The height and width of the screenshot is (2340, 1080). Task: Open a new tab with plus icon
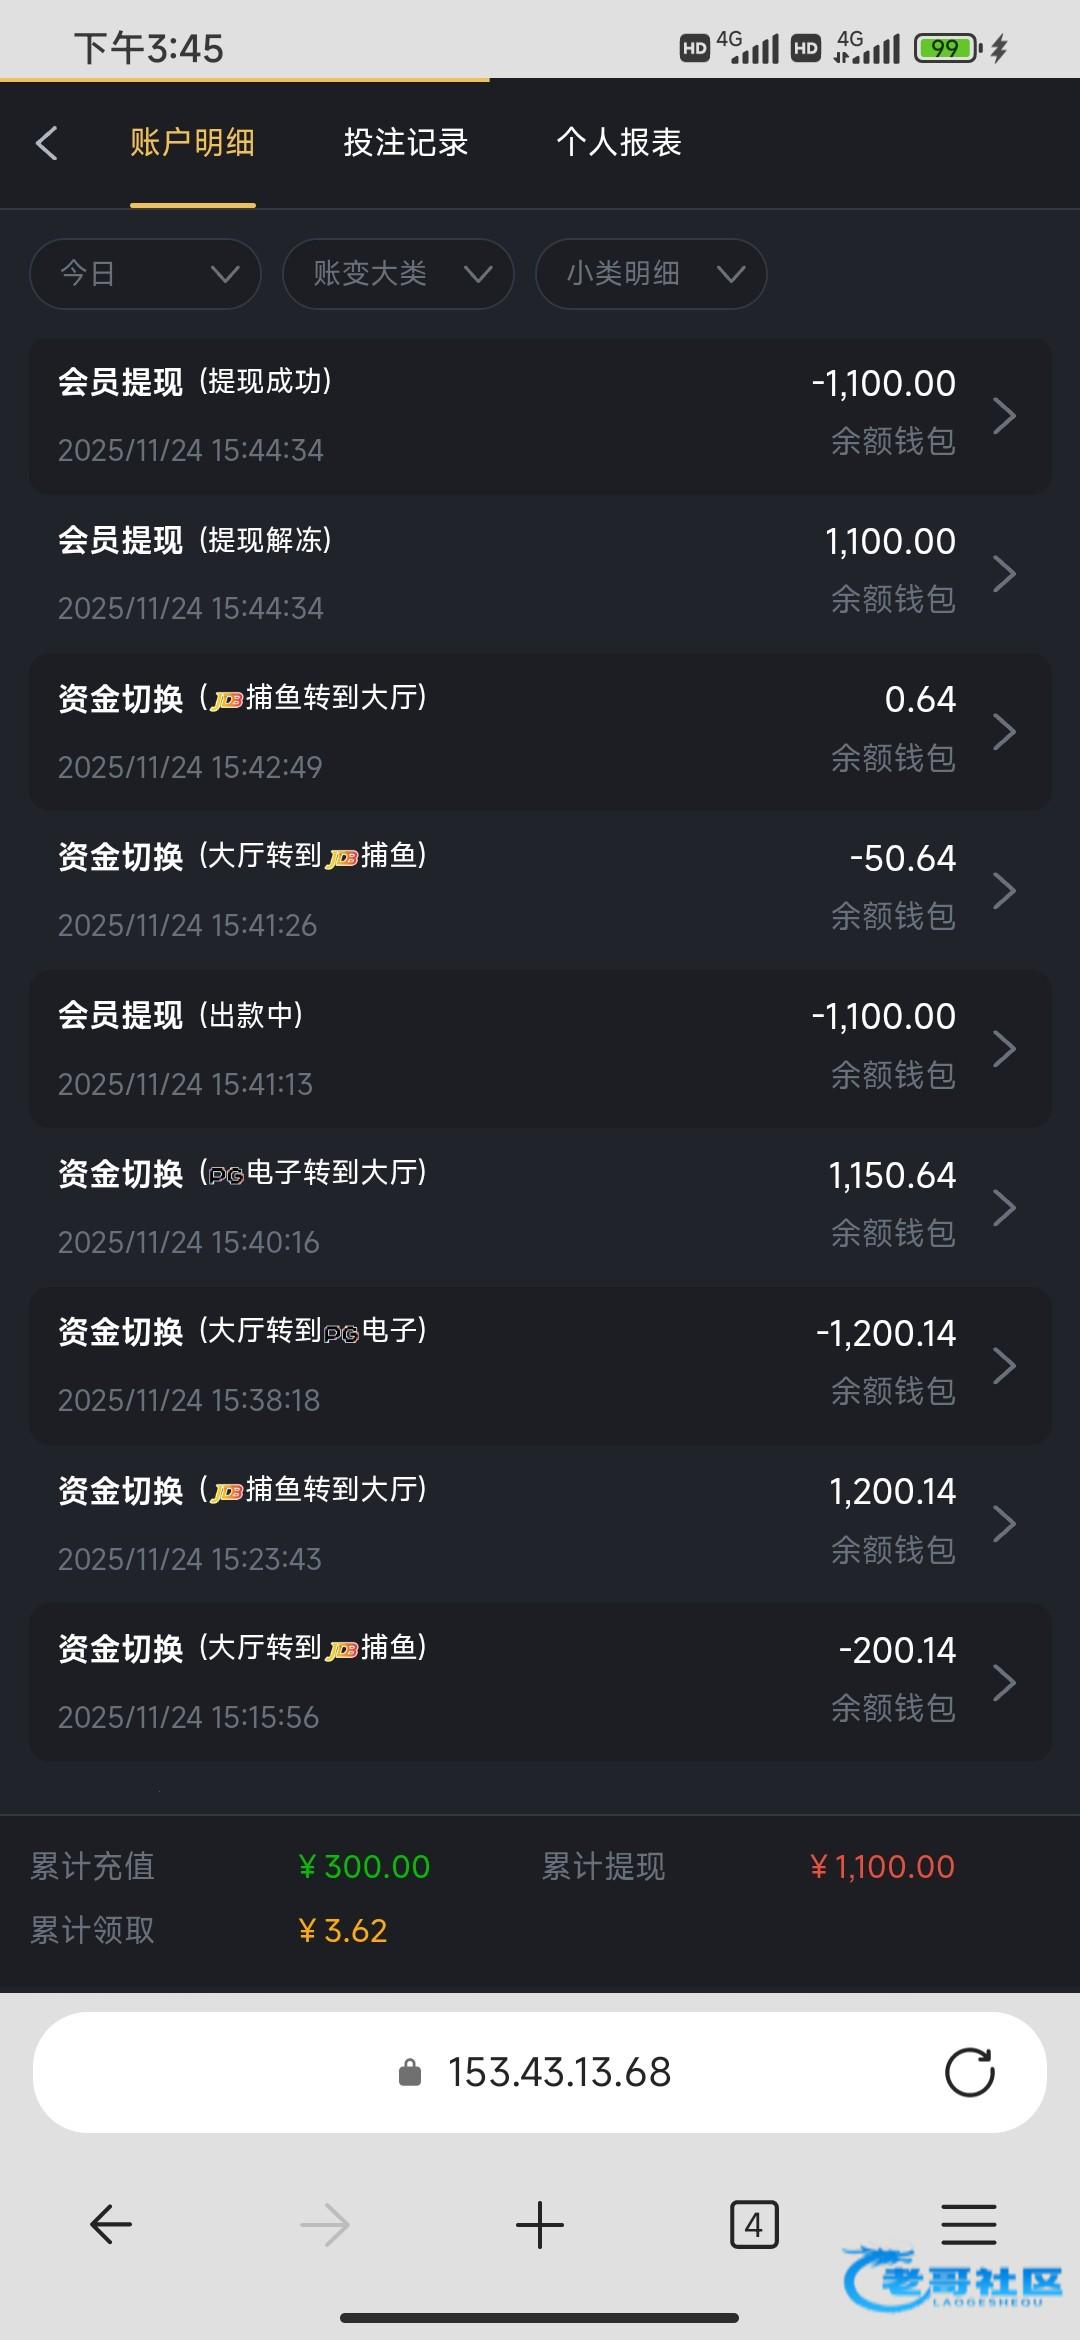540,2225
